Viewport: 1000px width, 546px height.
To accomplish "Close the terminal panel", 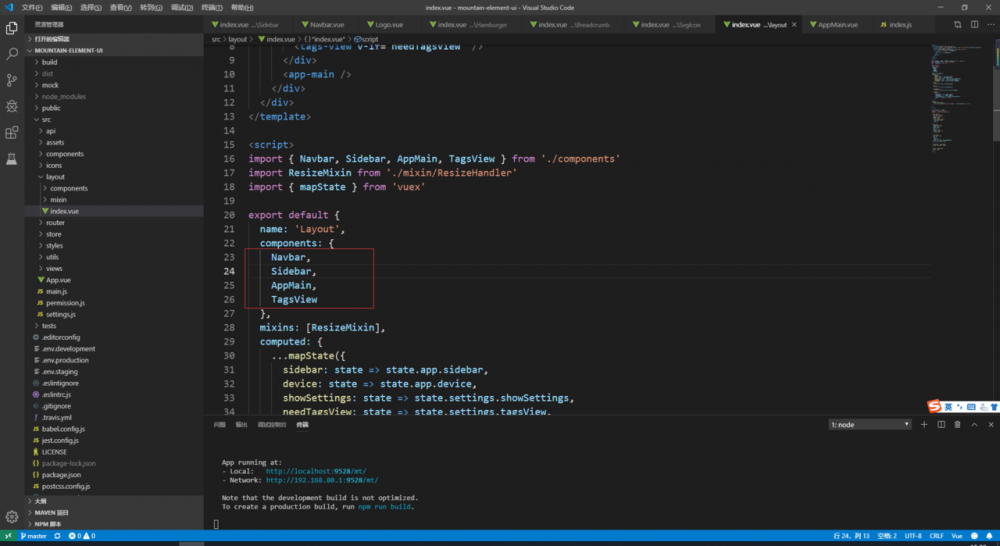I will tap(989, 424).
